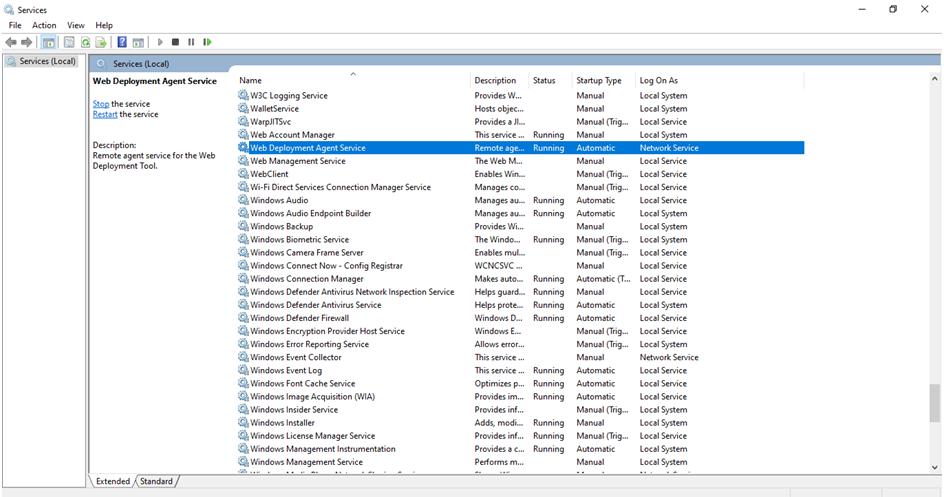944x497 pixels.
Task: Click the Pause Service toolbar icon
Action: (x=191, y=42)
